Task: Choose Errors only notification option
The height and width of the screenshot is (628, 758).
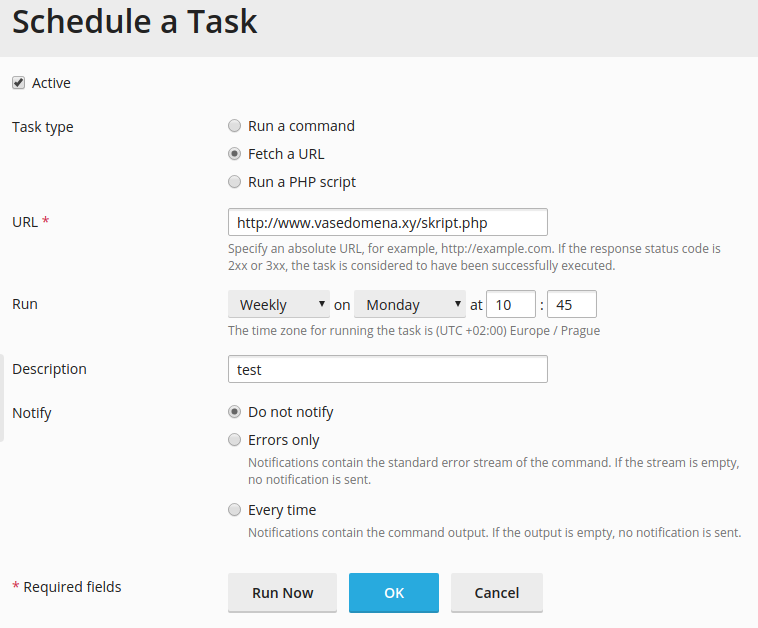Action: (x=234, y=440)
